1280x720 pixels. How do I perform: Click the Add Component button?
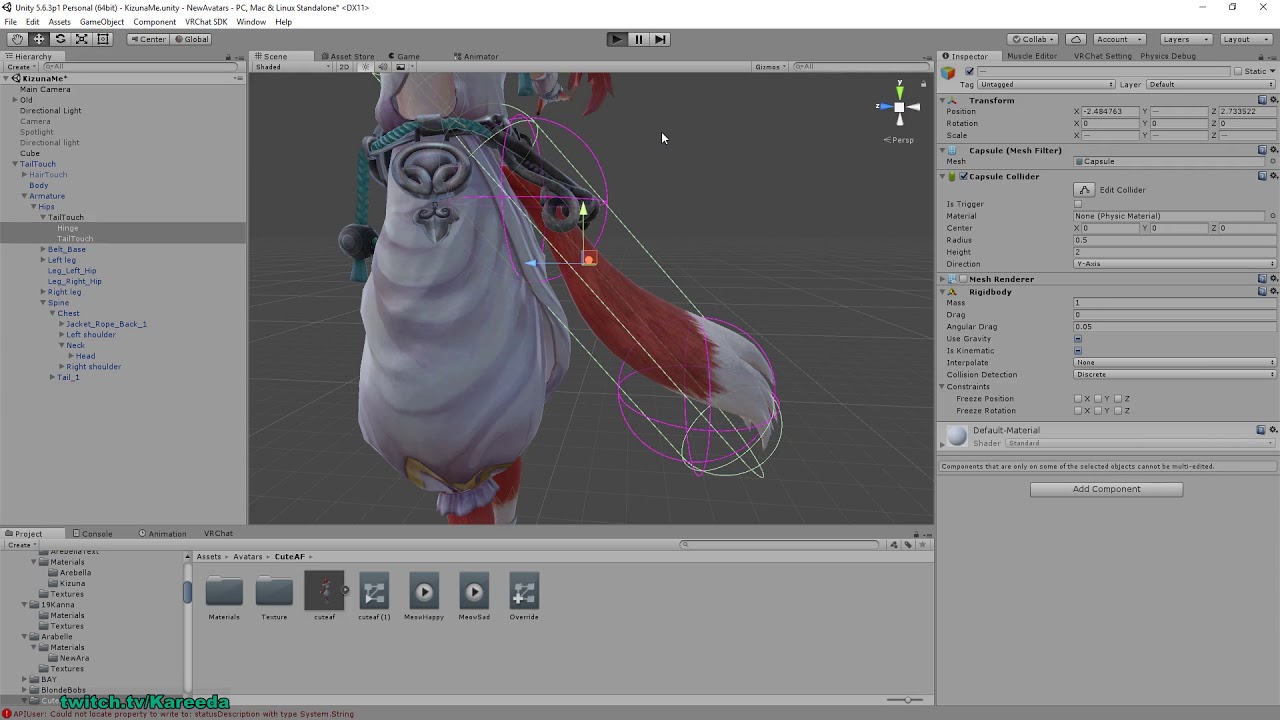pyautogui.click(x=1106, y=489)
